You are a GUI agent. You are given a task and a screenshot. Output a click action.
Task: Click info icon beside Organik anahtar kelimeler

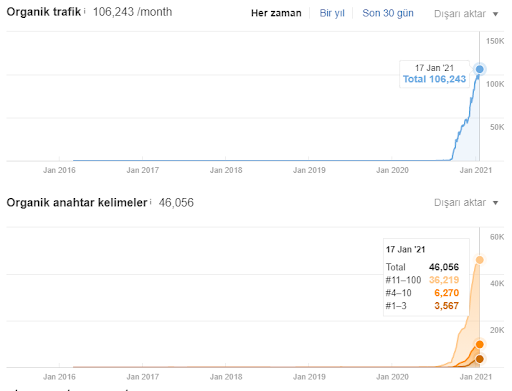[x=151, y=202]
